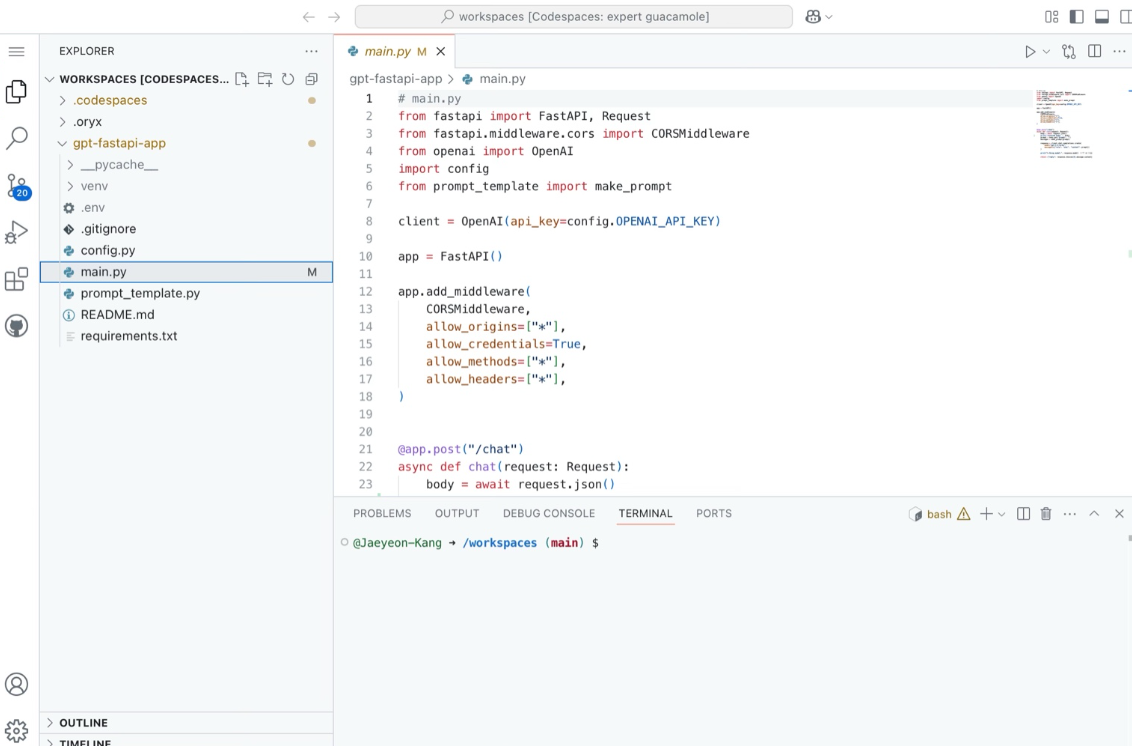Create a new file in the Explorer
The width and height of the screenshot is (1132, 746).
tap(242, 78)
